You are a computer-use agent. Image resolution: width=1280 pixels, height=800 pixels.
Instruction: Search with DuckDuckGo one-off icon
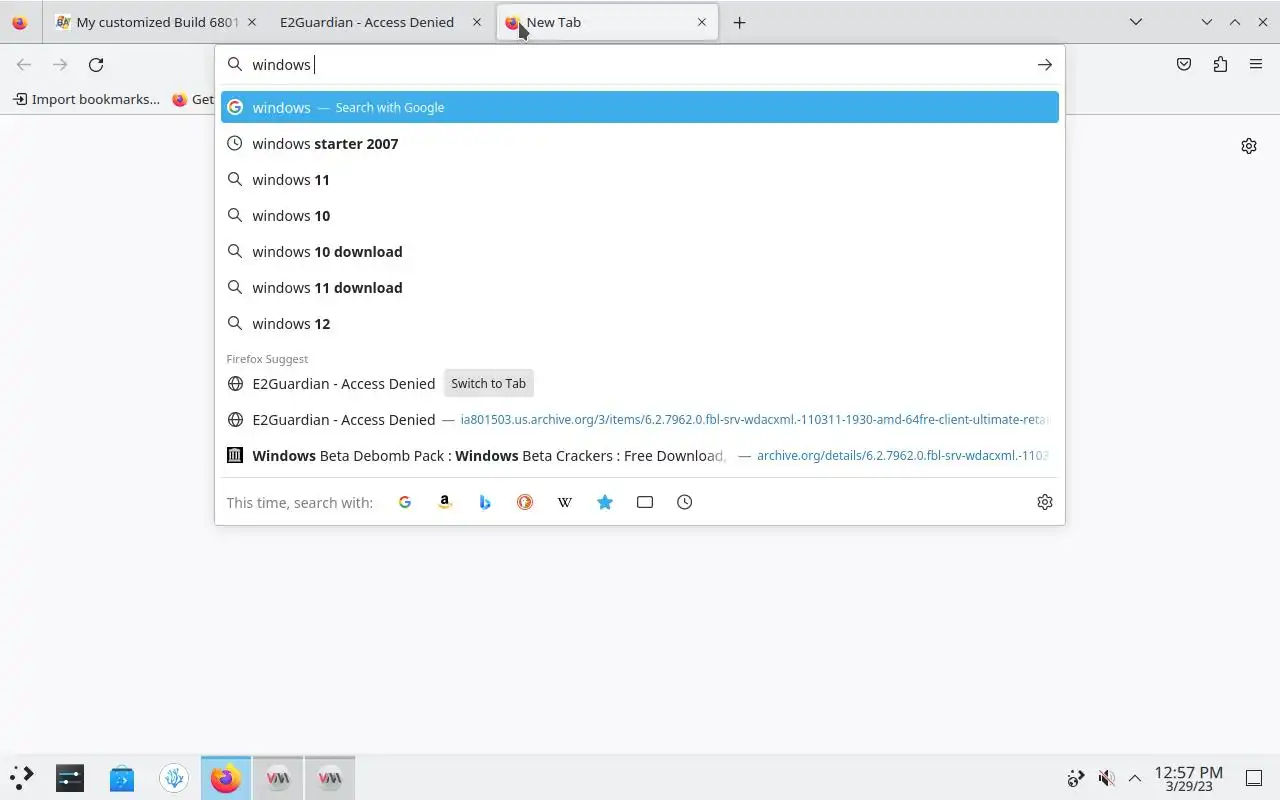coord(525,502)
